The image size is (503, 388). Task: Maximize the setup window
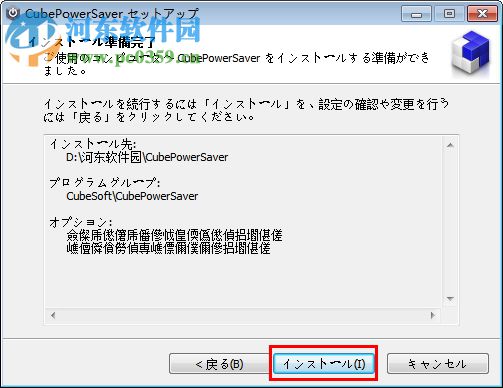[449, 14]
